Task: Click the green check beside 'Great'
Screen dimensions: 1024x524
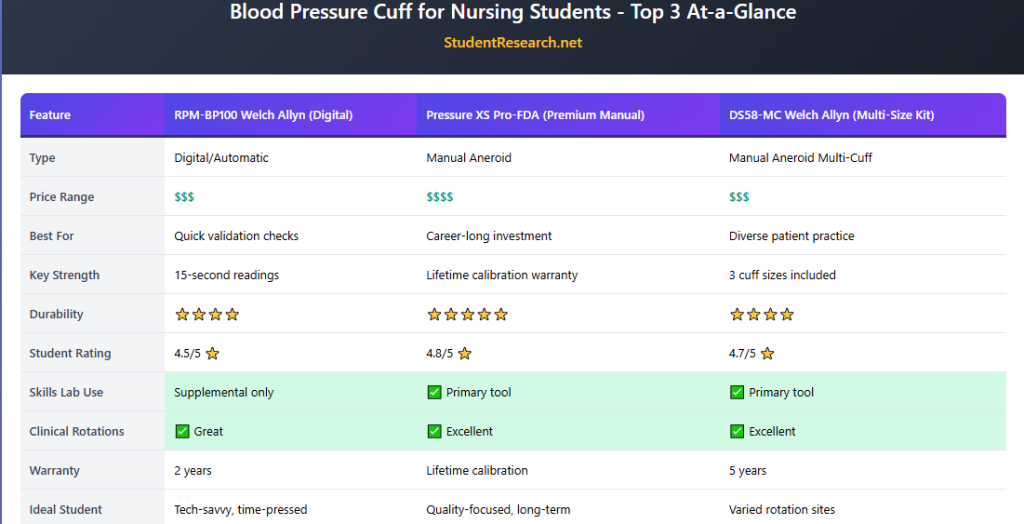Action: tap(182, 431)
